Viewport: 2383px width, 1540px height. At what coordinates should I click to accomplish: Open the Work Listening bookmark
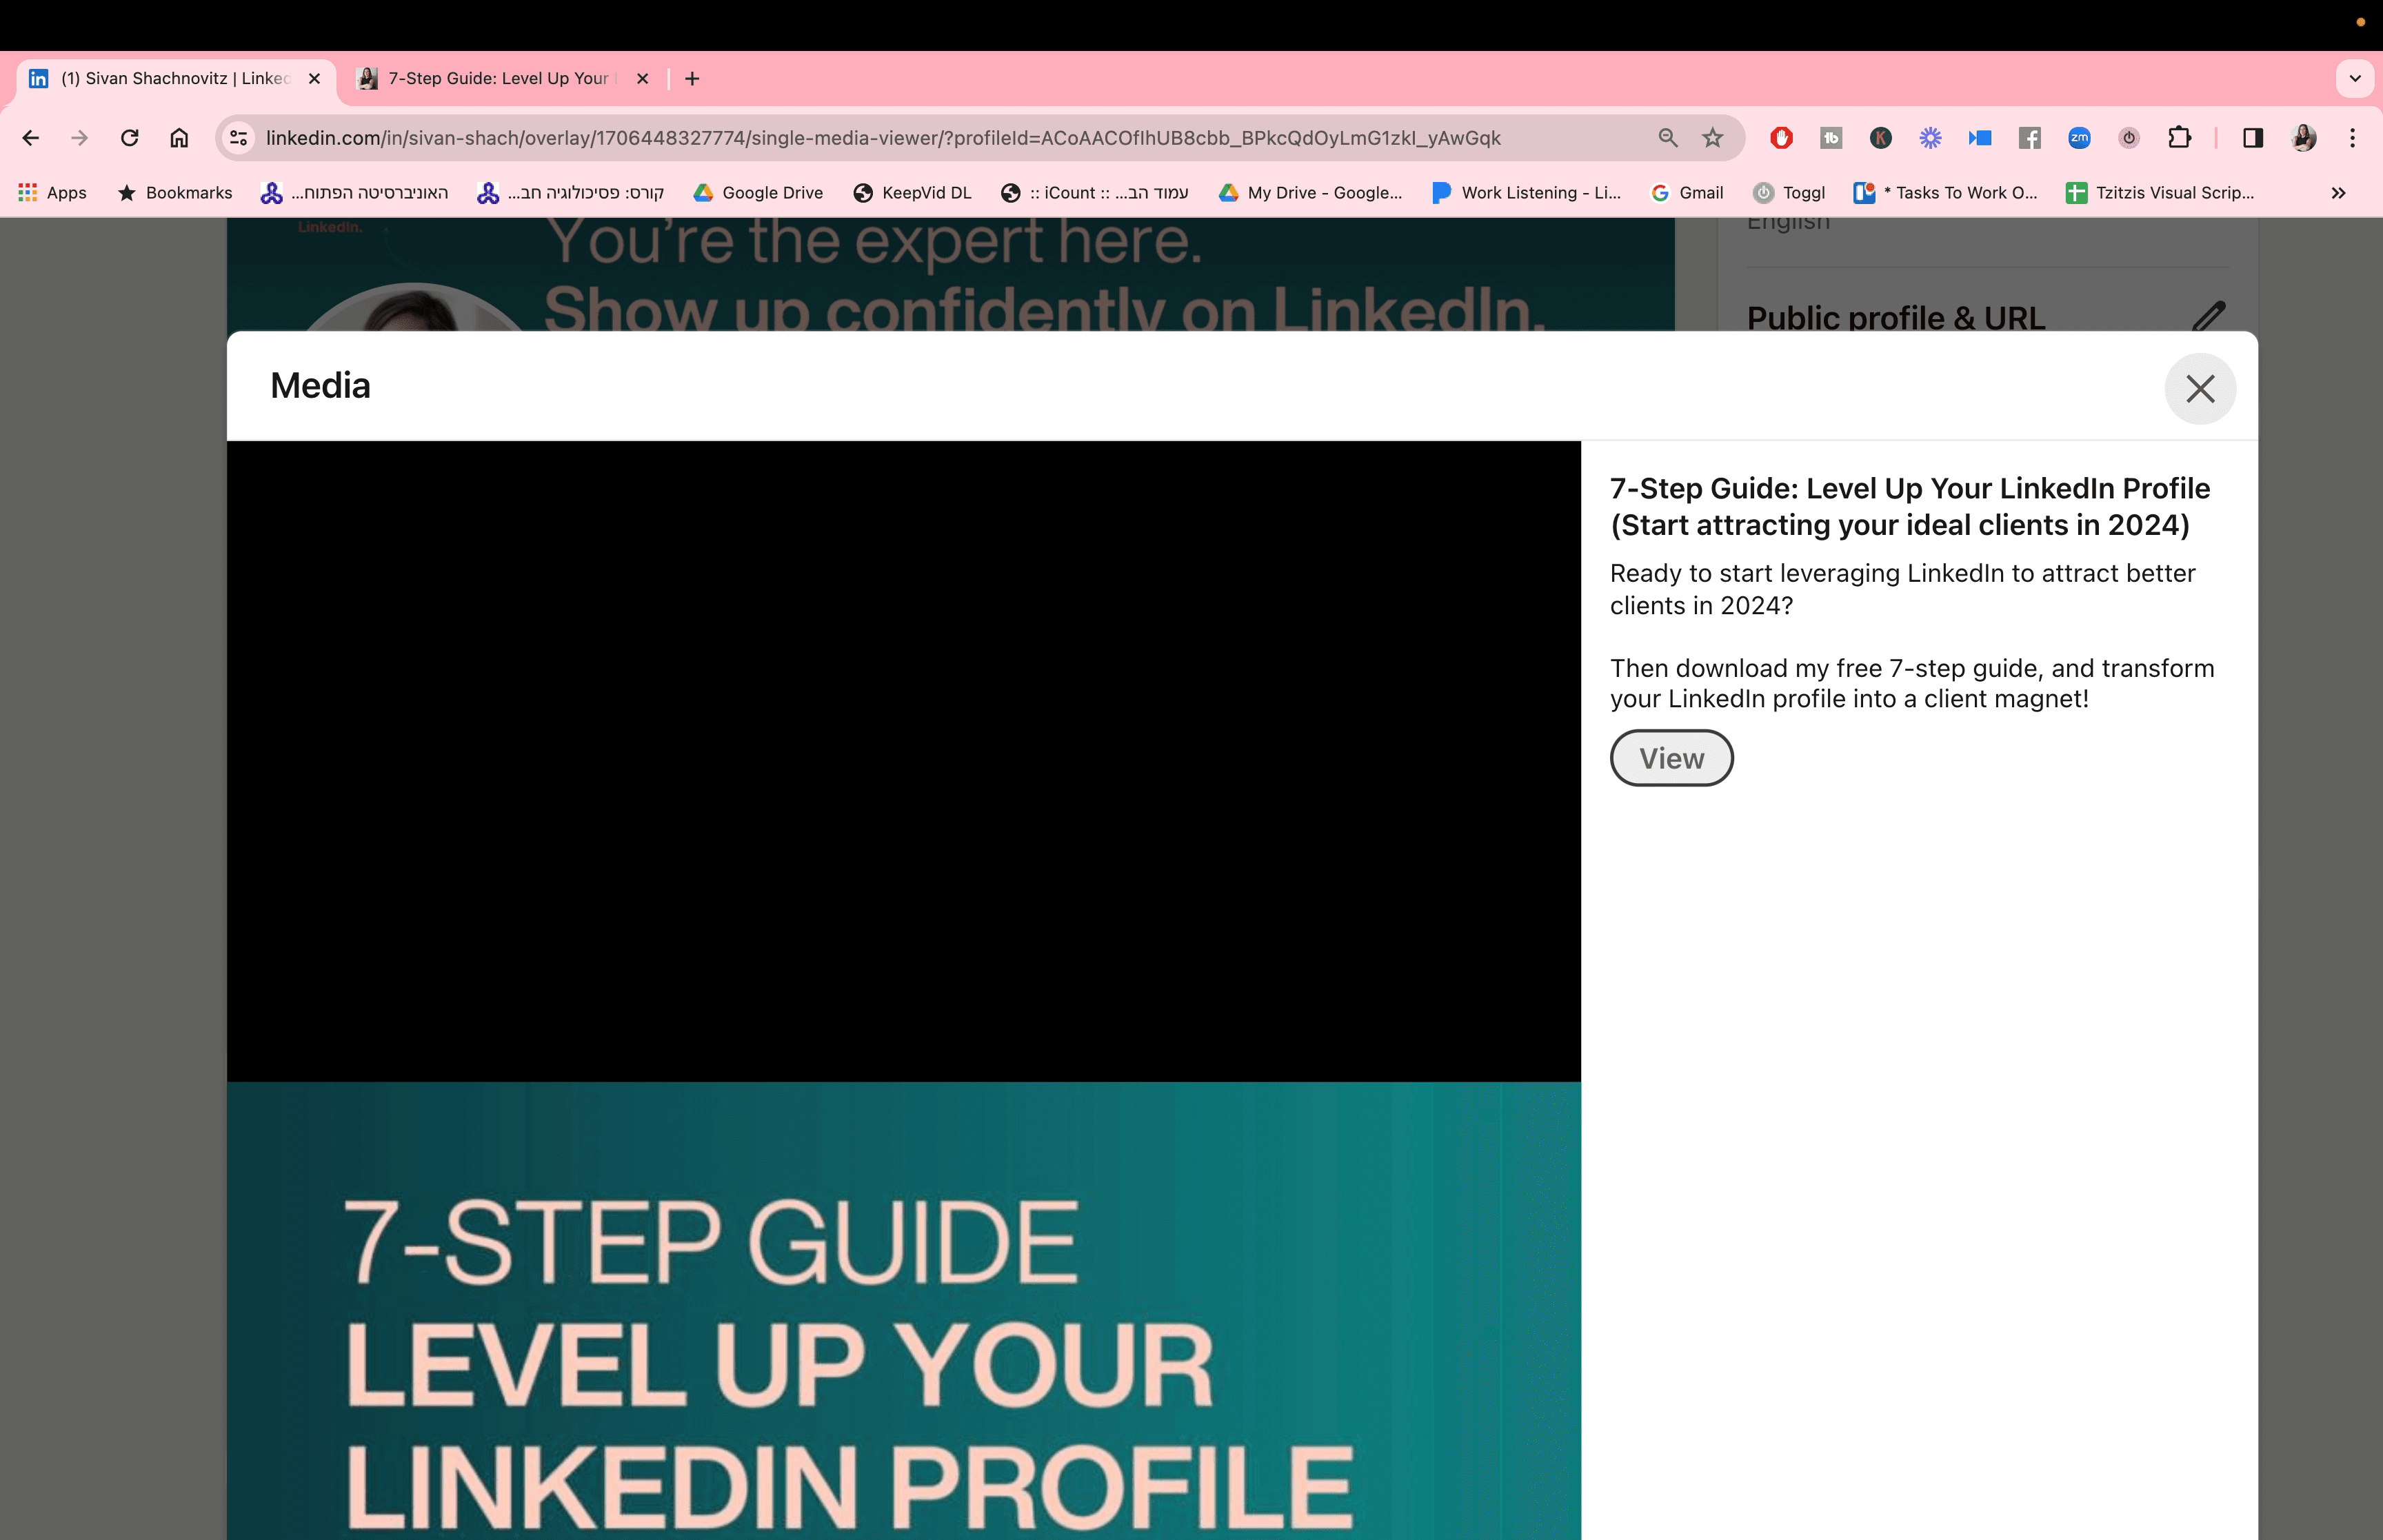(x=1527, y=192)
